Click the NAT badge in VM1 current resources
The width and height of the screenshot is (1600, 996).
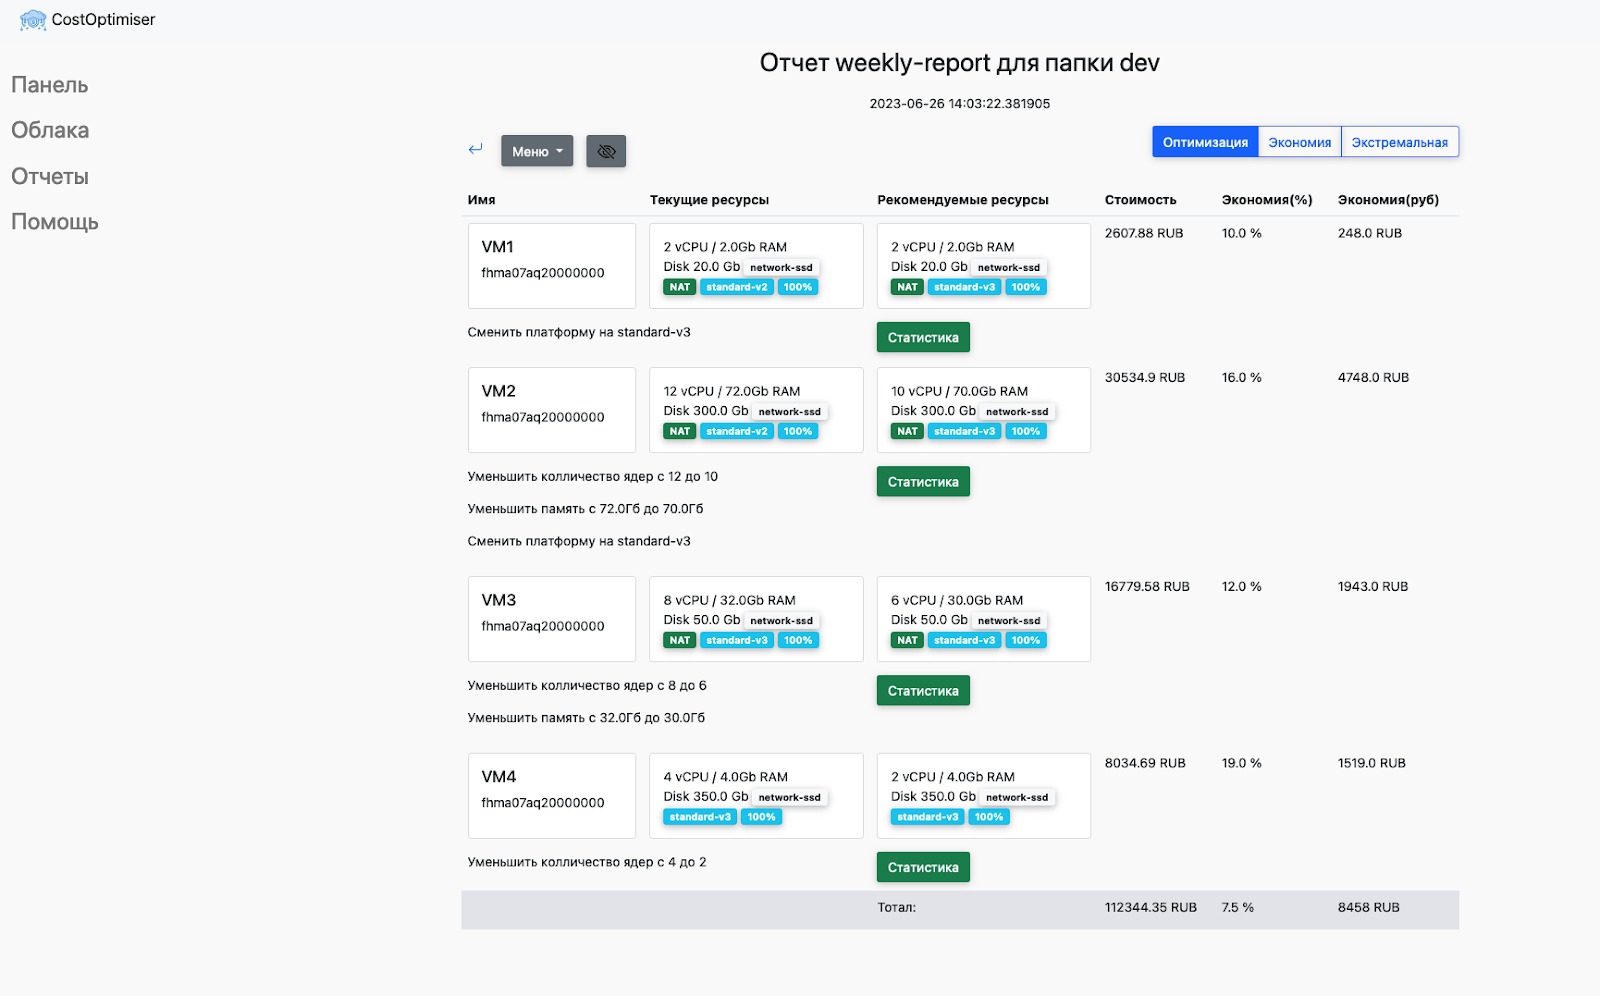click(x=680, y=287)
